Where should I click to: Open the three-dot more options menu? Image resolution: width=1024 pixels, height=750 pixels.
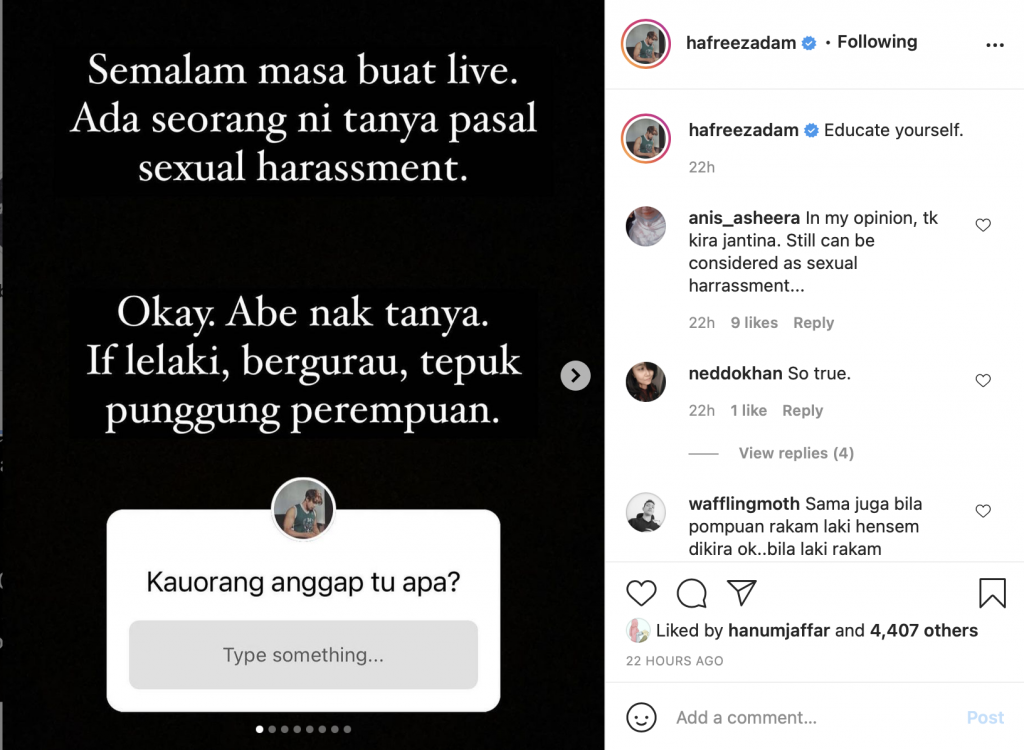[x=995, y=44]
